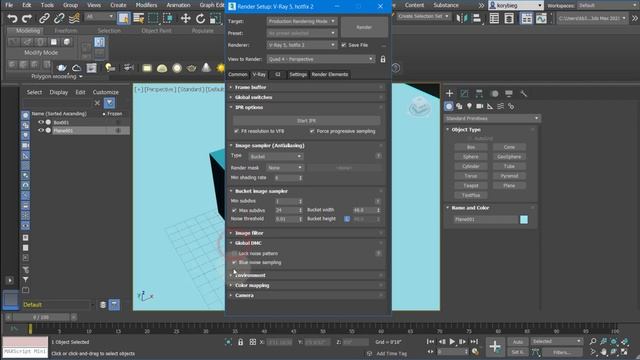The width and height of the screenshot is (640, 360).
Task: Click the V-Ray sun light icon
Action: [221, 68]
